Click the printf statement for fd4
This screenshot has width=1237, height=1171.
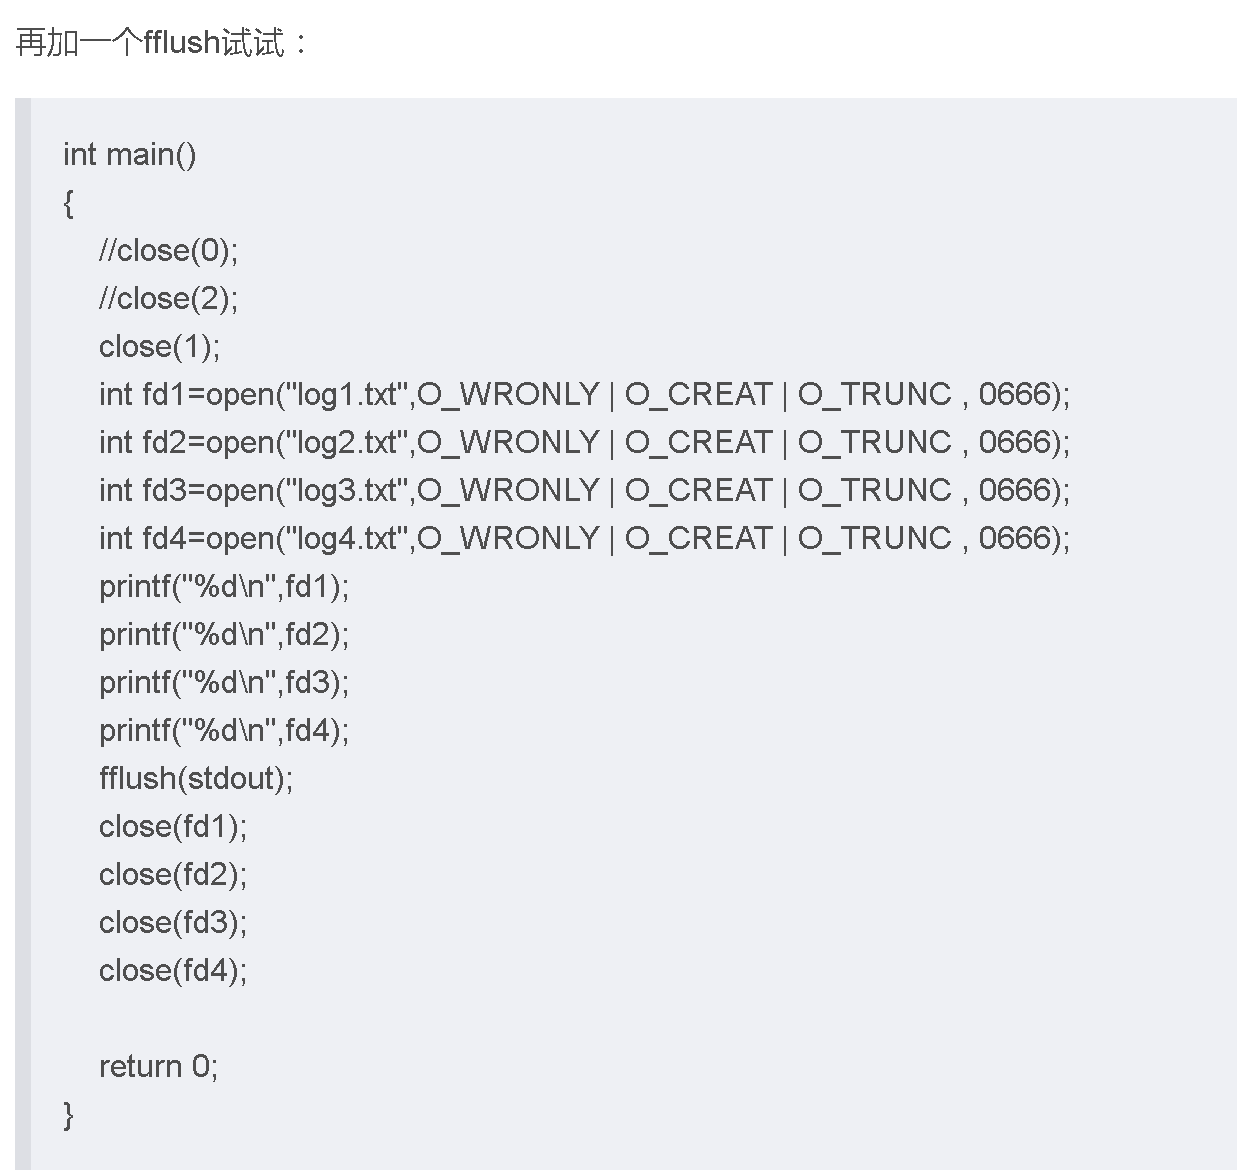click(224, 730)
